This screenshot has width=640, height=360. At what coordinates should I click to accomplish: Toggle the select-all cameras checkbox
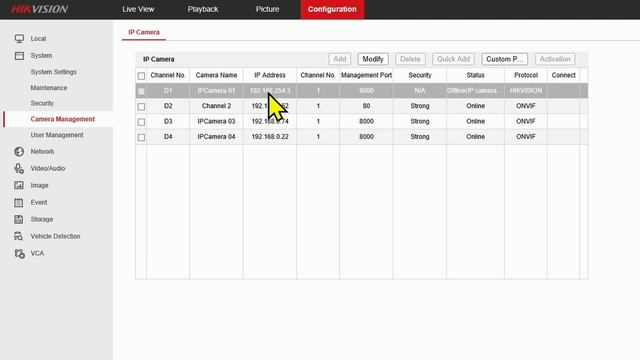pyautogui.click(x=141, y=76)
